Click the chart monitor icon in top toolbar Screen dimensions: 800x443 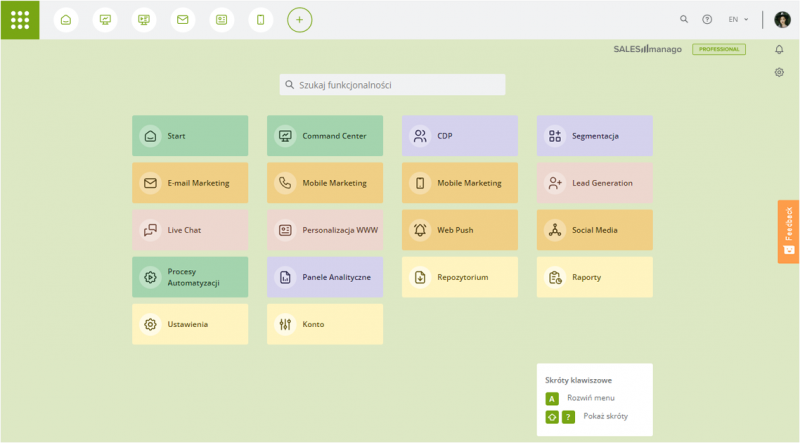point(105,20)
